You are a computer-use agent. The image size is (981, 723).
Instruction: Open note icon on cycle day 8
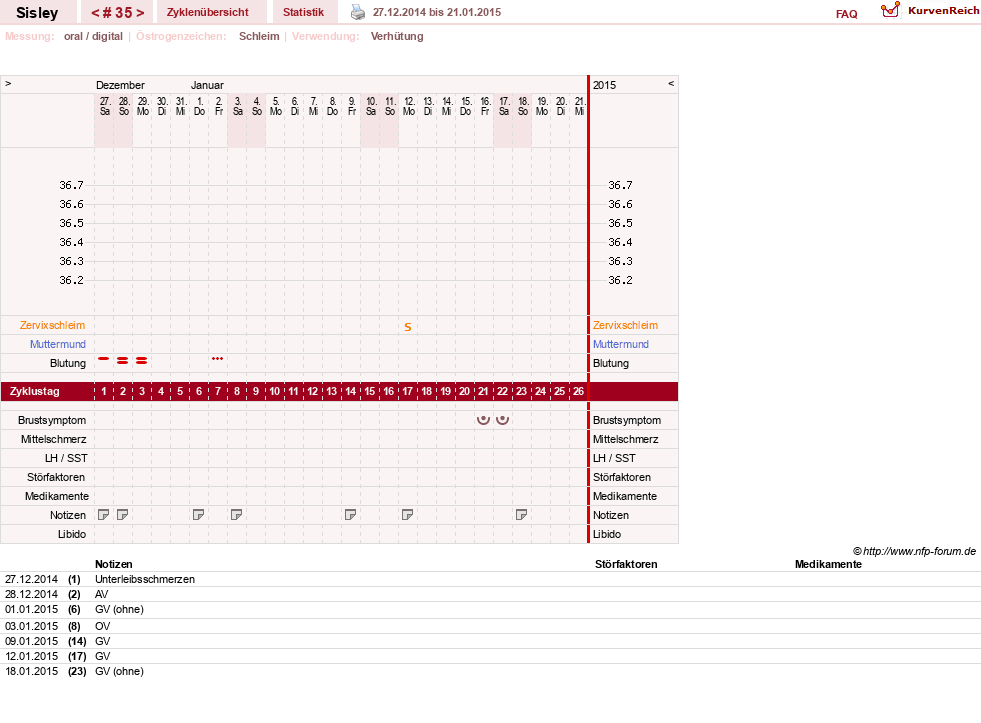(x=236, y=515)
